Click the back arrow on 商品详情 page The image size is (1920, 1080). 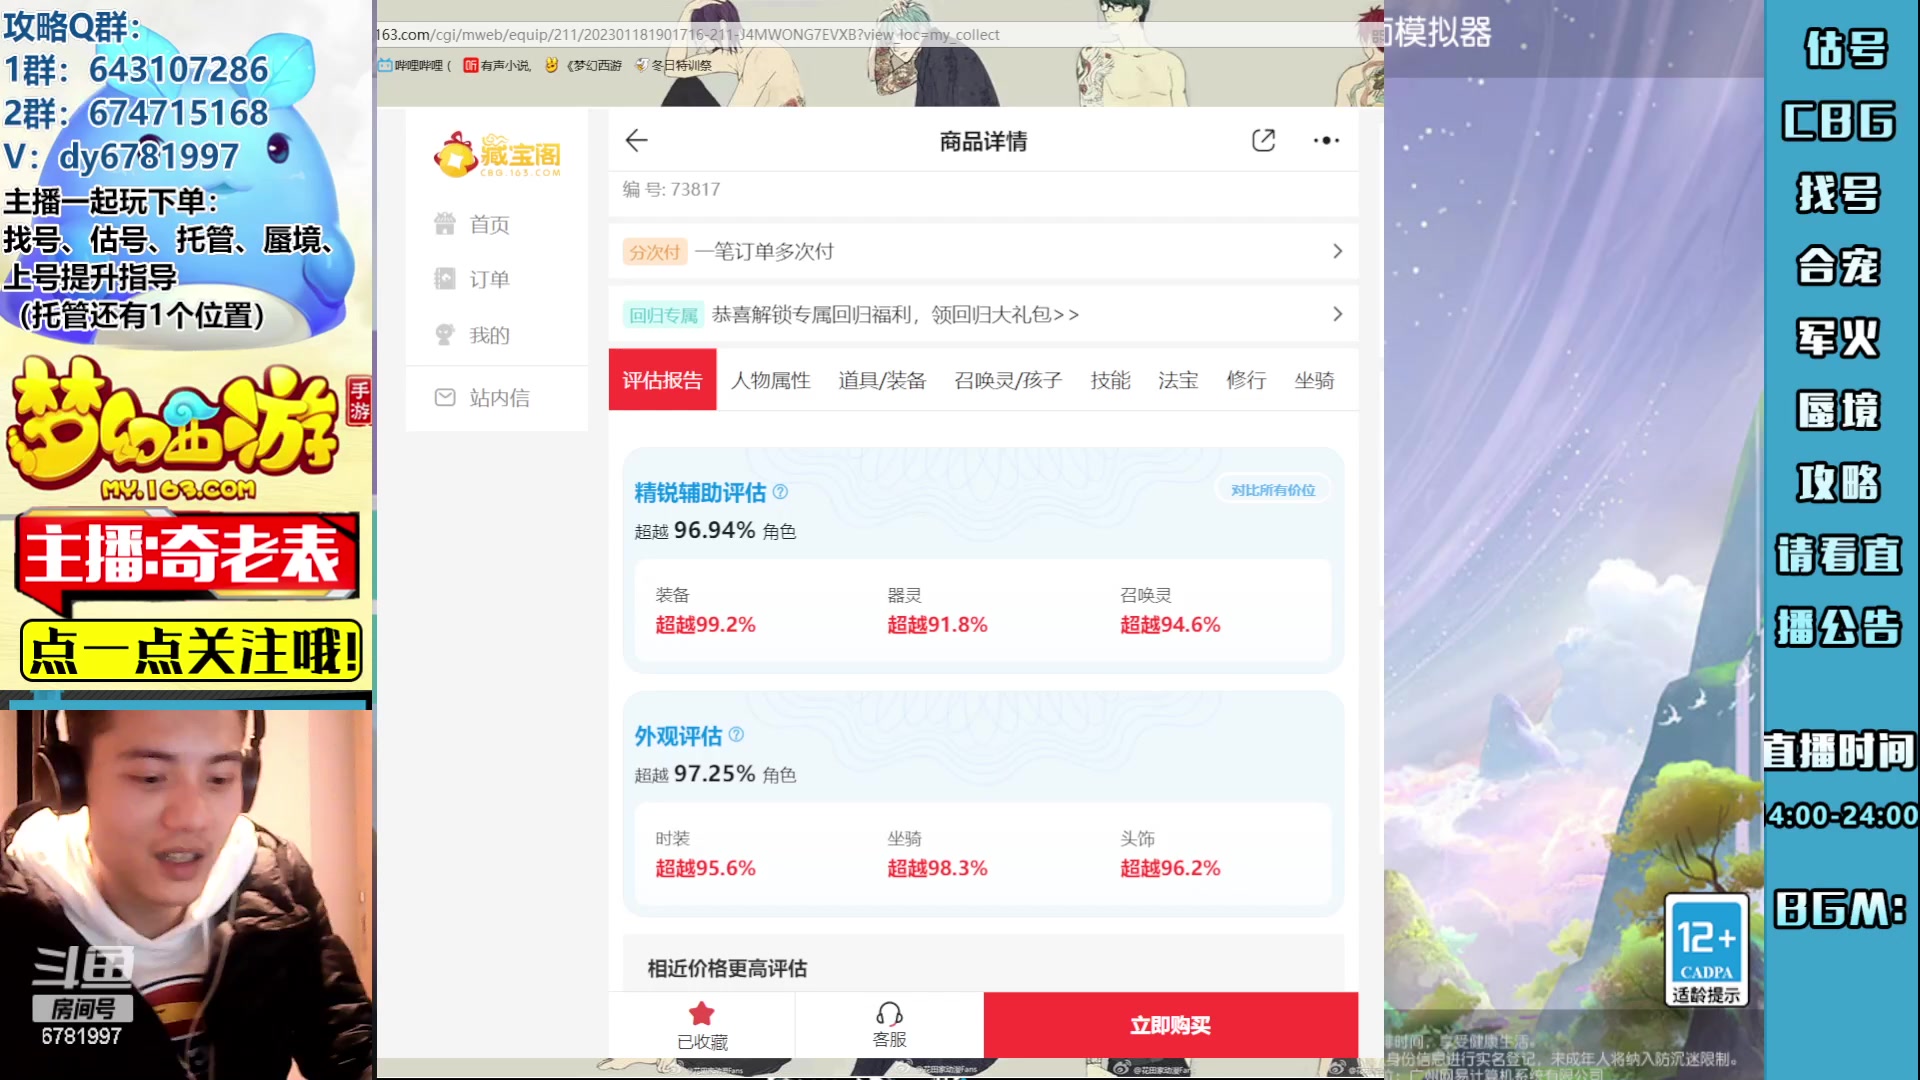(637, 140)
